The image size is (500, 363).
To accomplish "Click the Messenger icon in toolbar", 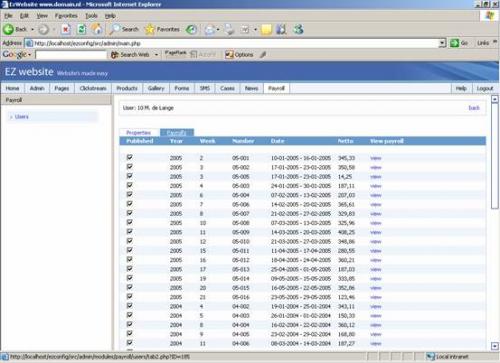I will (x=298, y=29).
